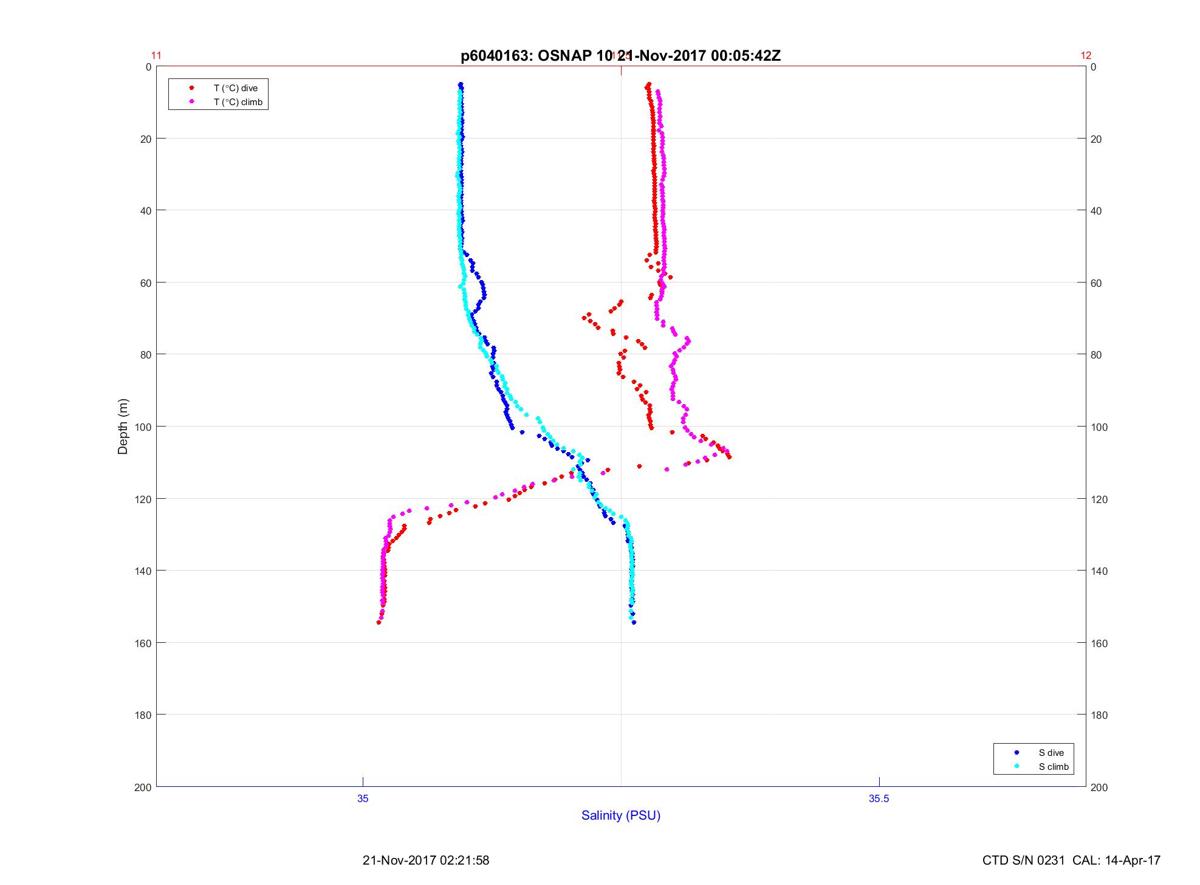Screen dimensions: 1200x885
Task: Click the red '11' temperature tick label
Action: point(156,56)
